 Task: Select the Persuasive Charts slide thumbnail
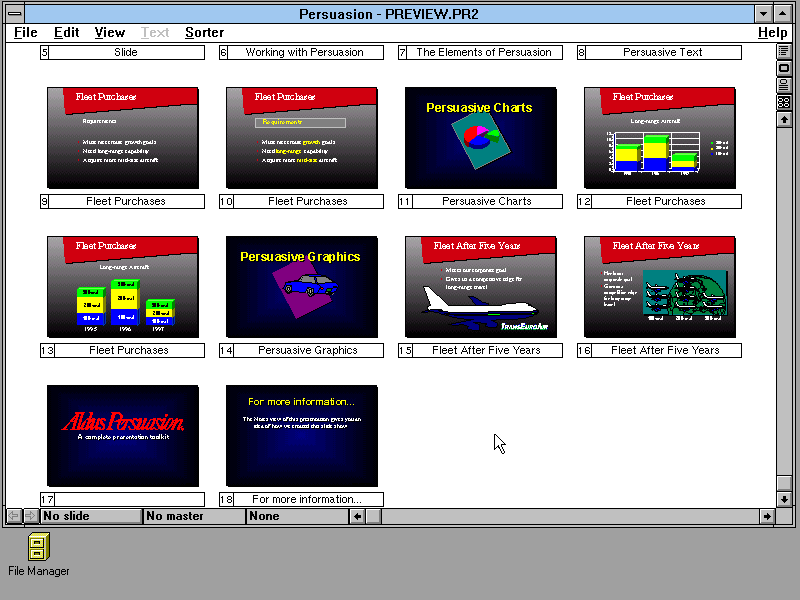[480, 137]
